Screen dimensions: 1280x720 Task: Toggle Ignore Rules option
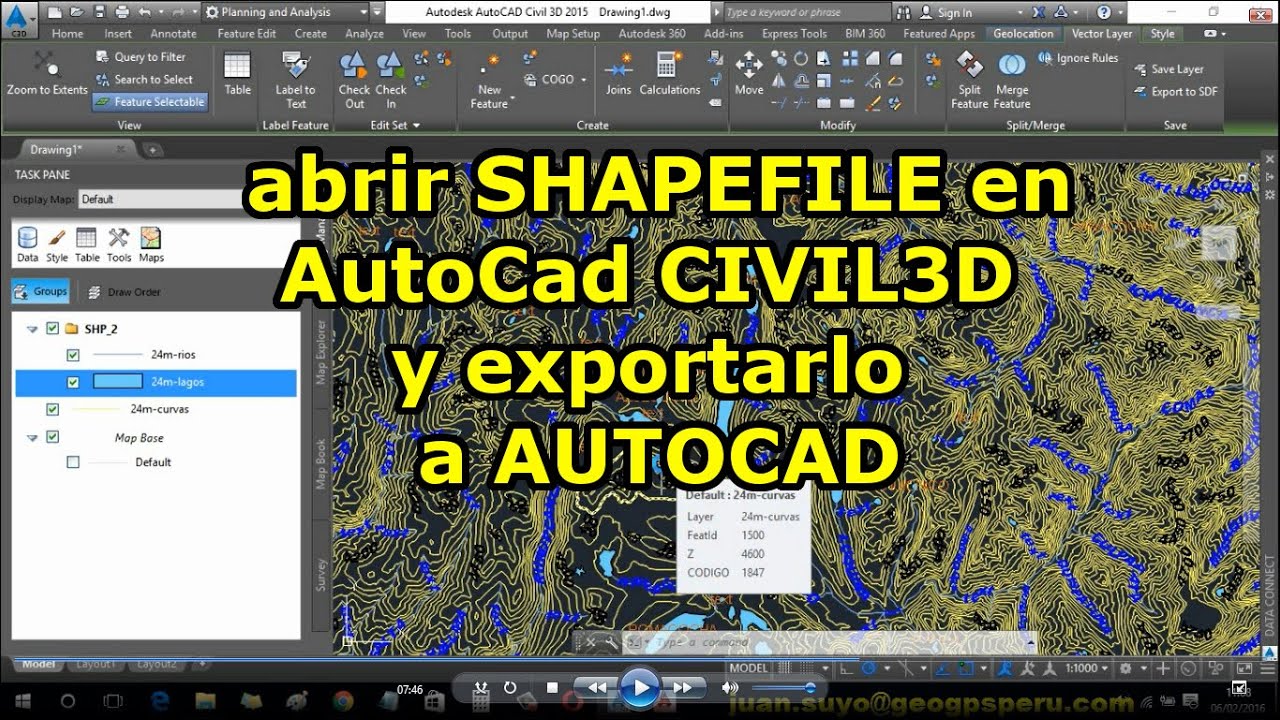click(1078, 58)
